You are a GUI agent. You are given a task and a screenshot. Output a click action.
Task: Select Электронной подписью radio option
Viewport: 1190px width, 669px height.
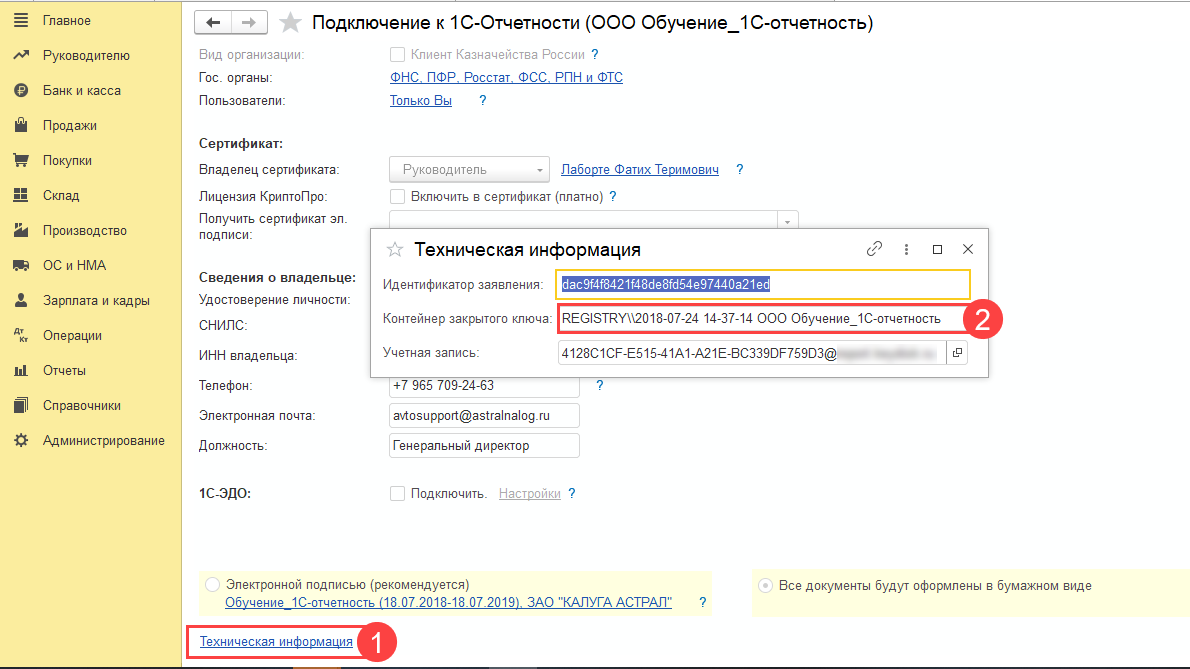coord(212,584)
